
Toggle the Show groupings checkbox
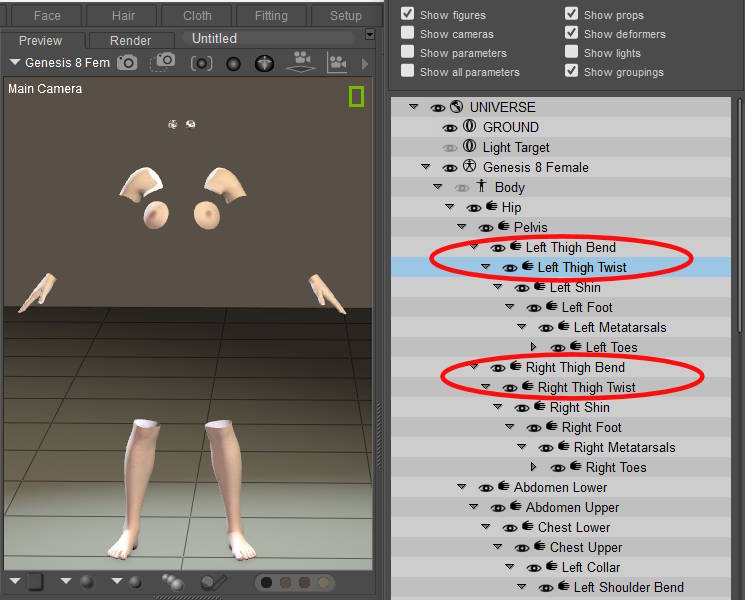pyautogui.click(x=572, y=71)
